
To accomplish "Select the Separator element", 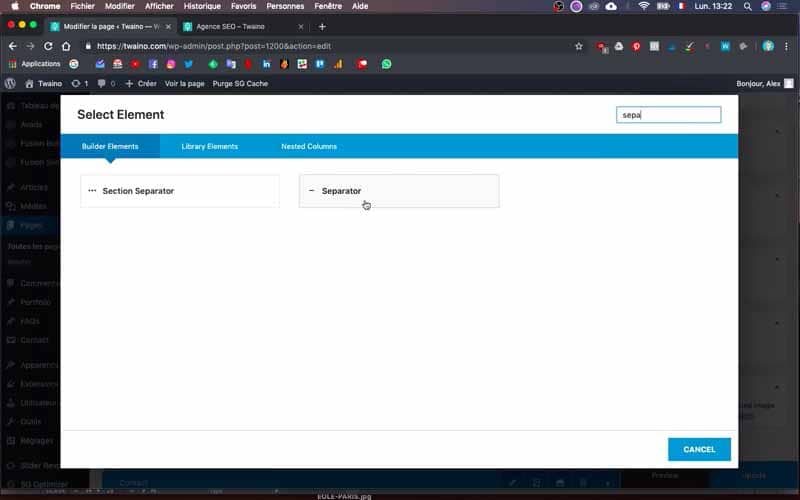I will click(399, 191).
